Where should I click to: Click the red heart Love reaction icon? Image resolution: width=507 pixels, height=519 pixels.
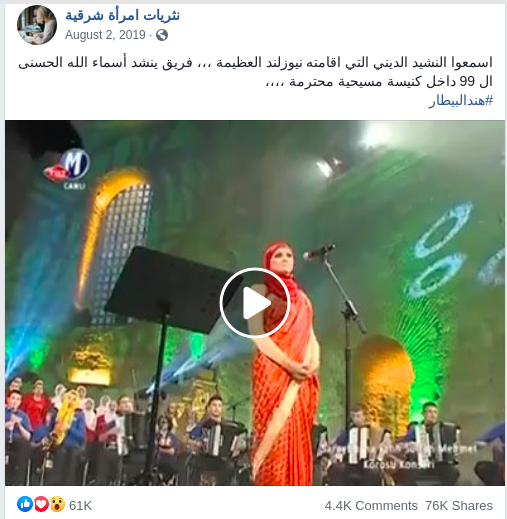[41, 504]
